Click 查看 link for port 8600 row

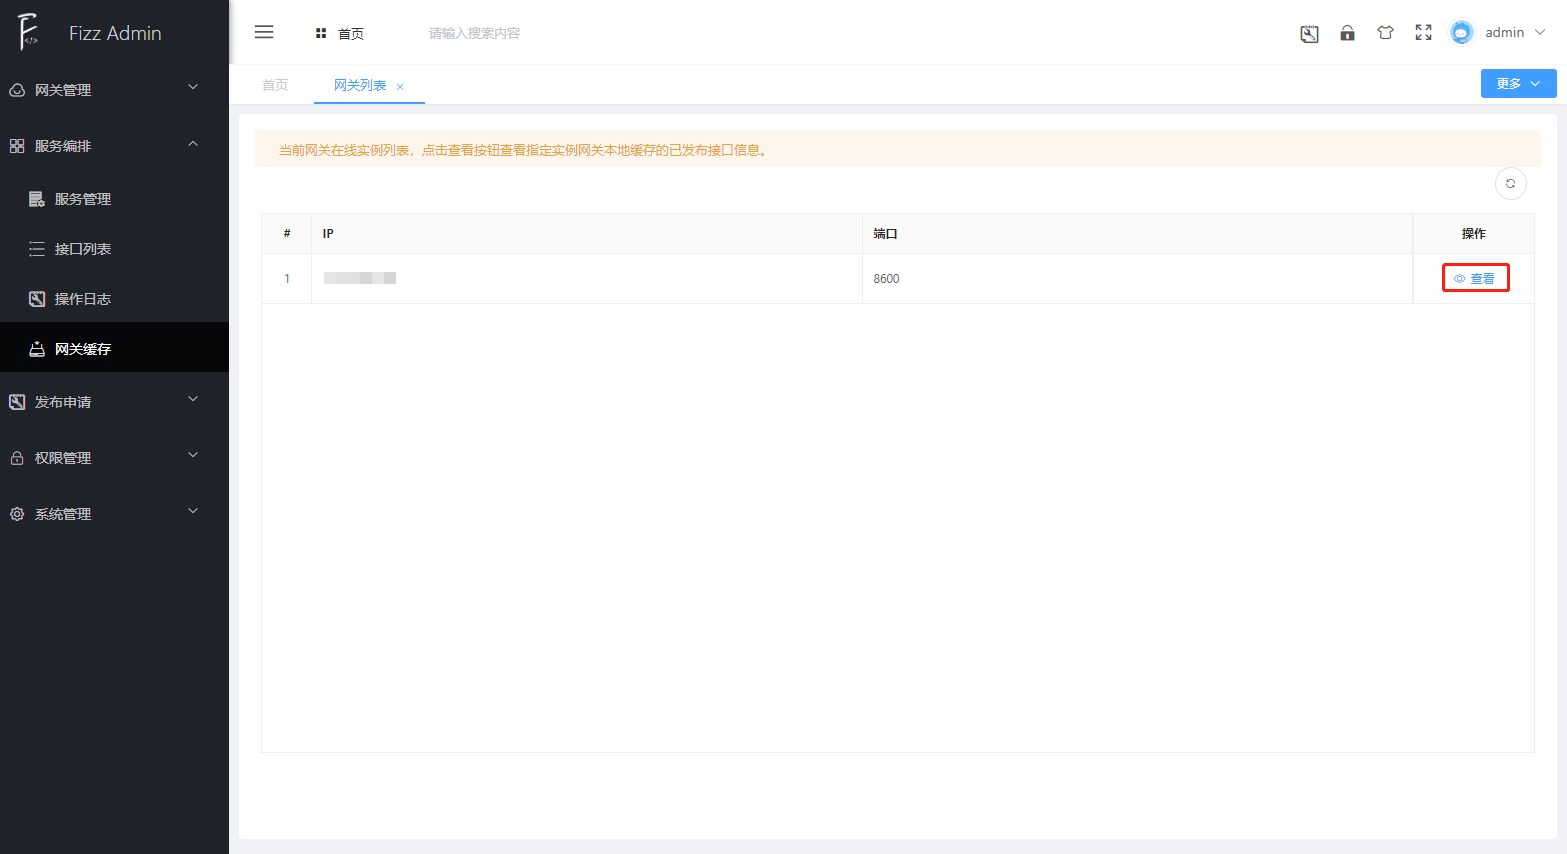[1475, 278]
